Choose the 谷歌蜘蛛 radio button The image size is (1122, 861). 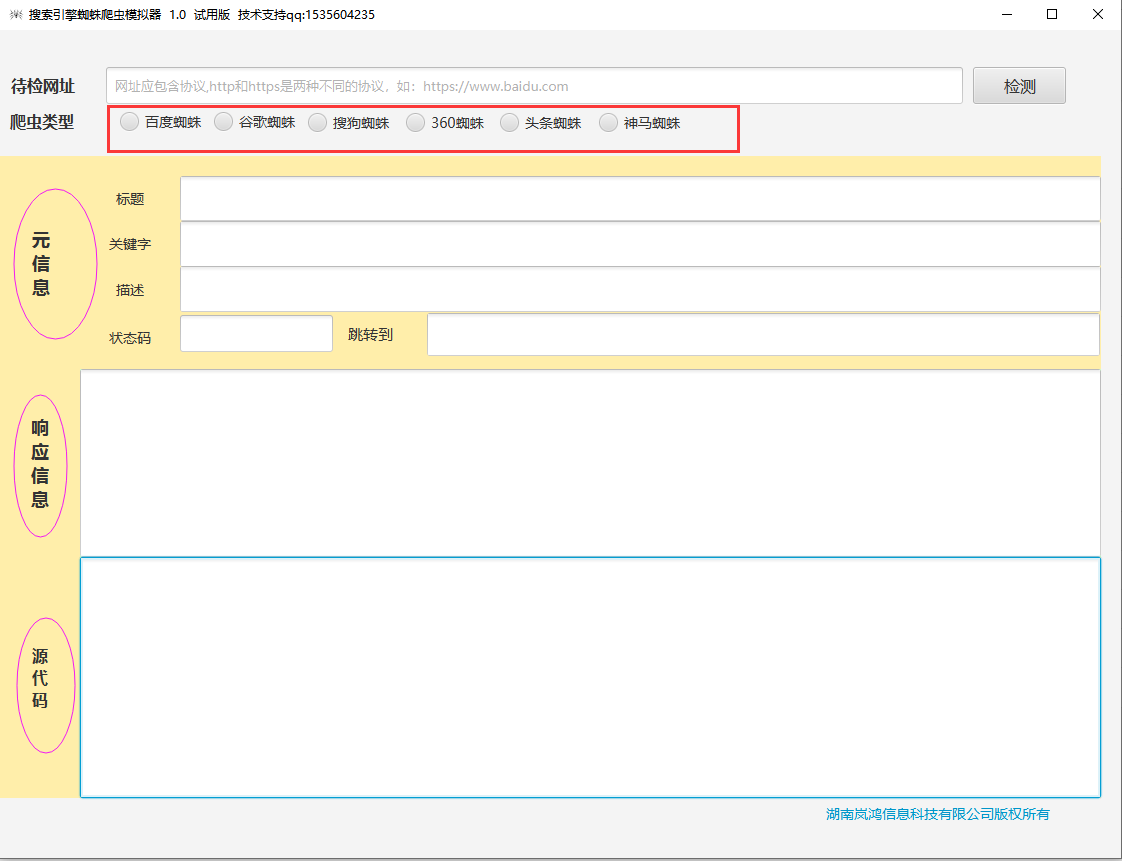[224, 123]
